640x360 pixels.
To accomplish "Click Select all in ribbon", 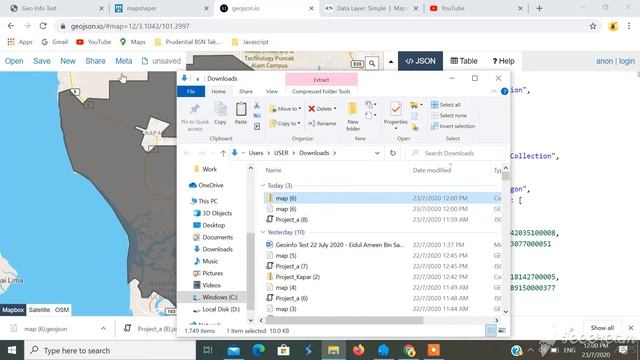I will (446, 105).
